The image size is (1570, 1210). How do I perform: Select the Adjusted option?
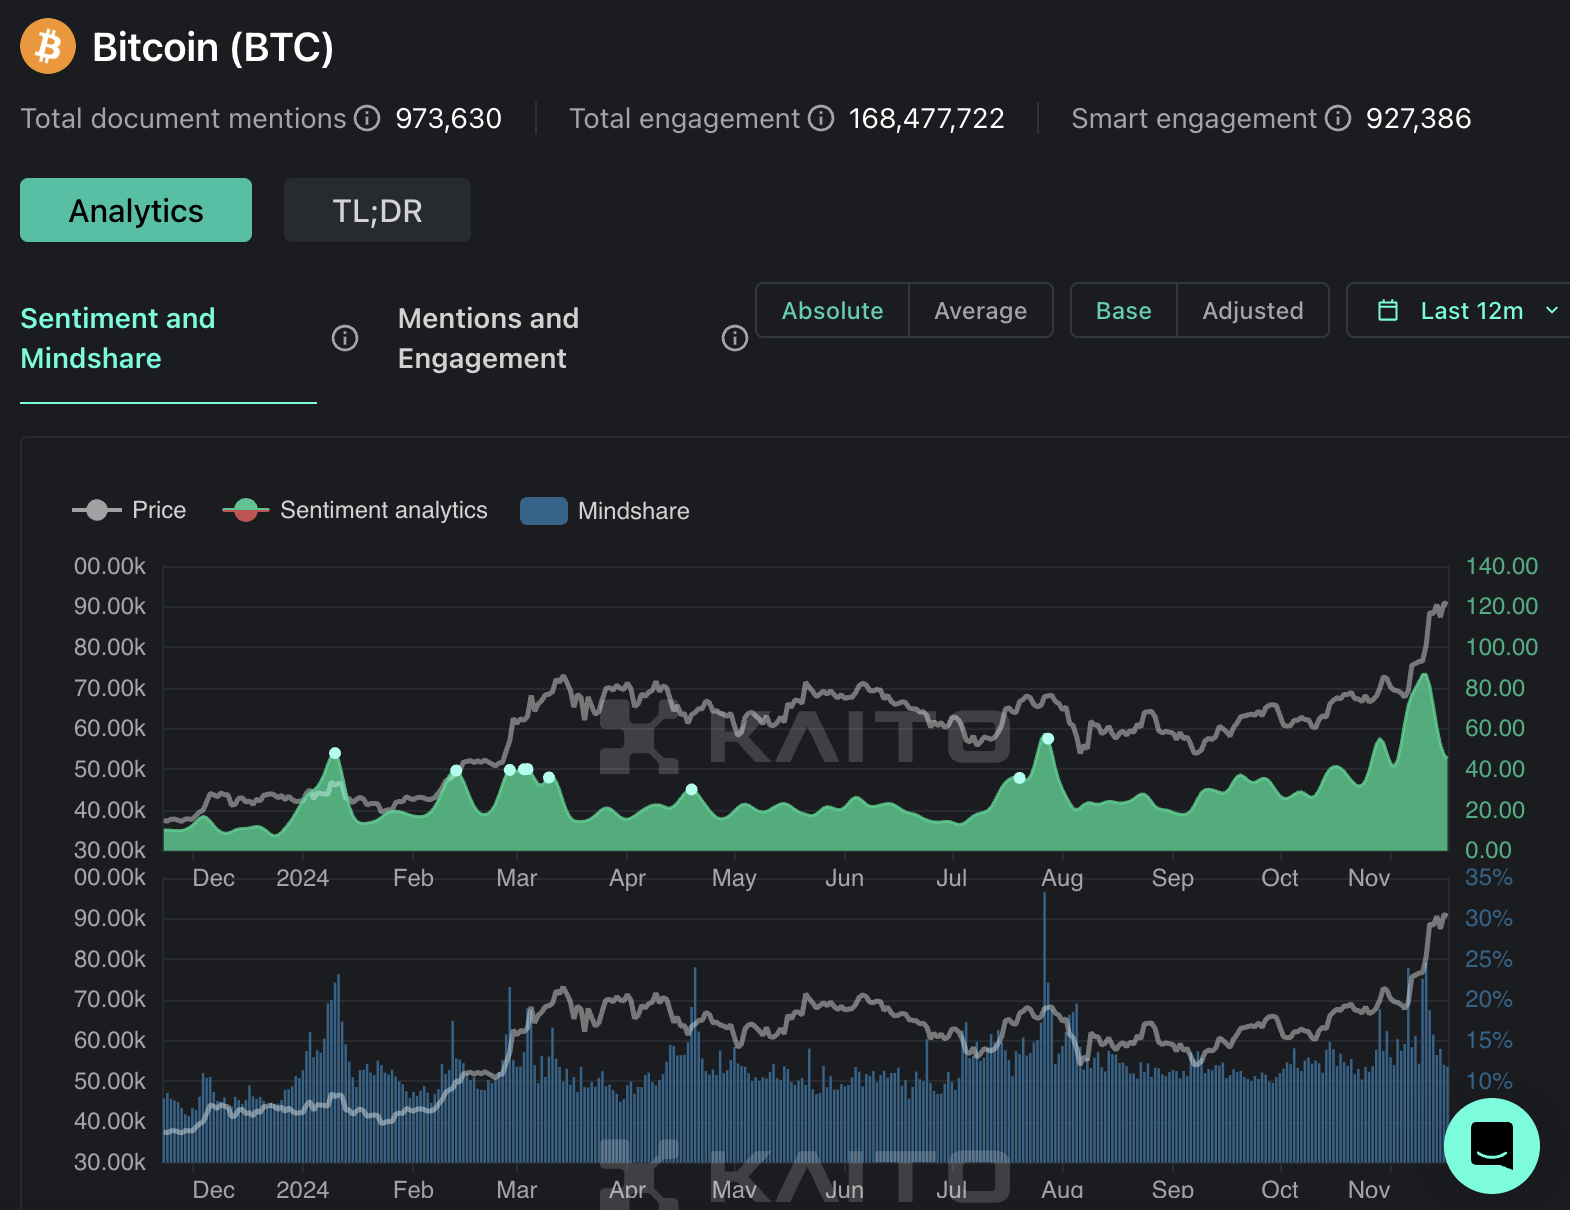pos(1253,310)
